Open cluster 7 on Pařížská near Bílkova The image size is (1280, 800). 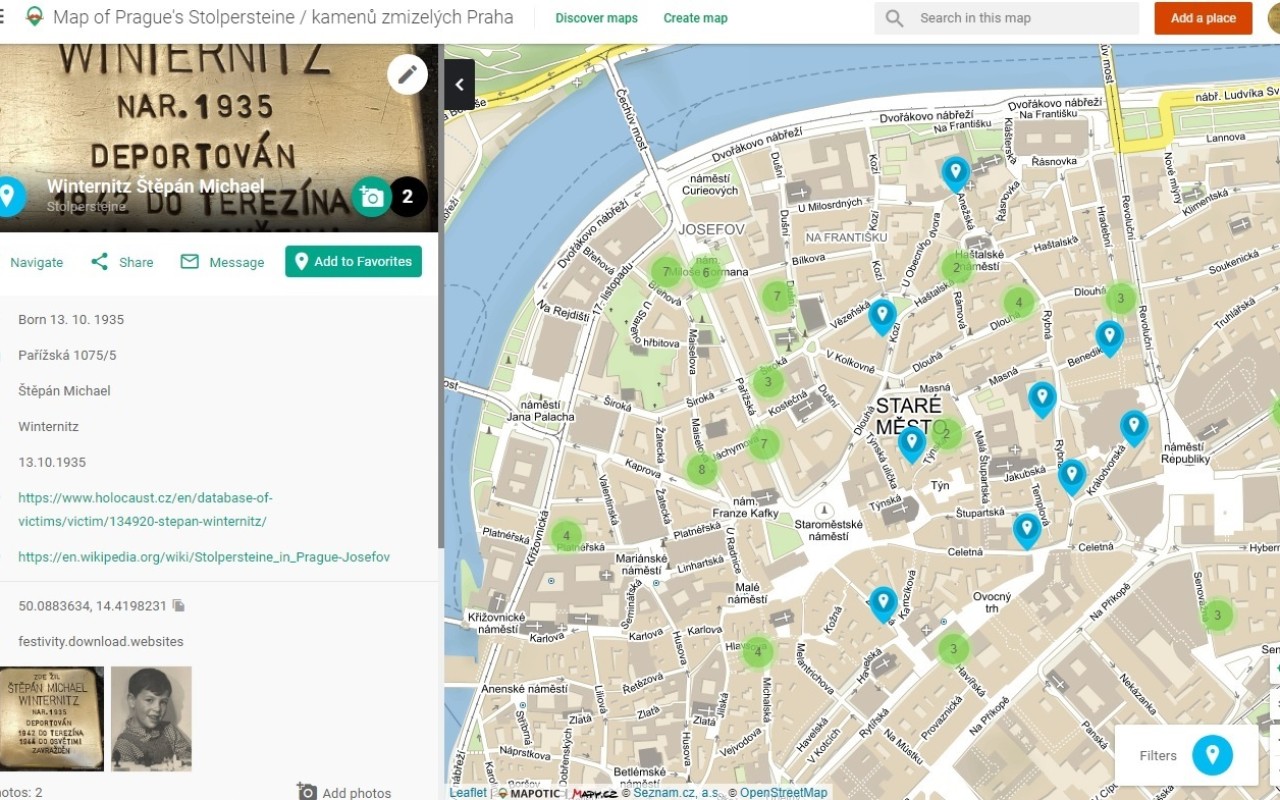coord(776,296)
